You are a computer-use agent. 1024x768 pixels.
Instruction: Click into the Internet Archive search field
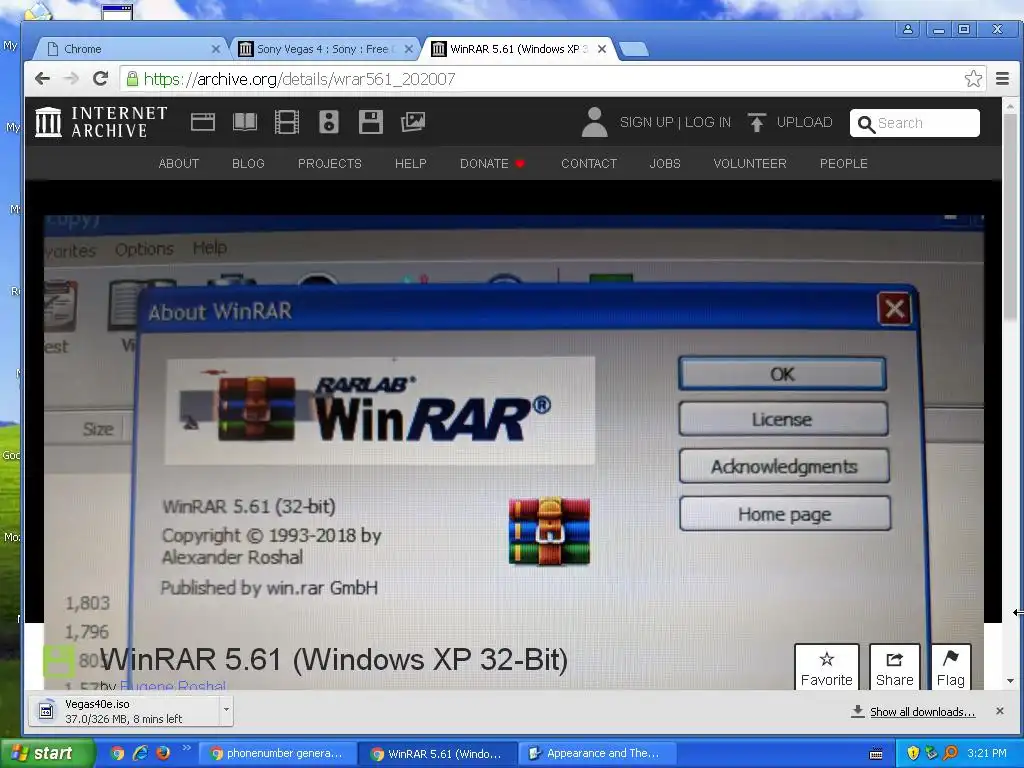click(914, 123)
